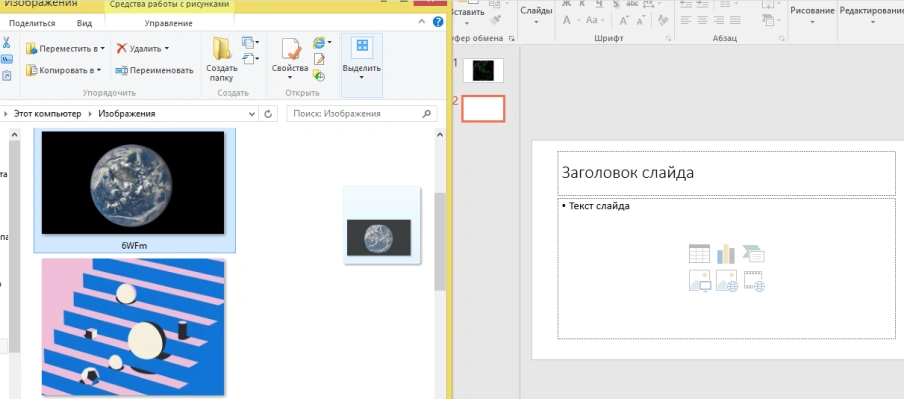Click the Format Painter brush in PowerPoint
The height and width of the screenshot is (399, 904).
coord(495,20)
